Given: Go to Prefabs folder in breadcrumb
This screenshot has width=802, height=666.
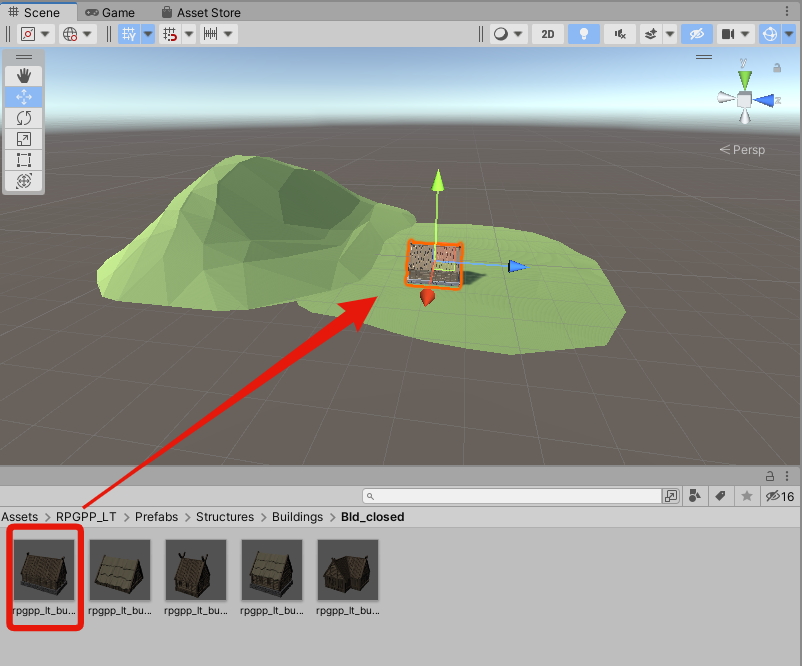Looking at the screenshot, I should pos(156,517).
